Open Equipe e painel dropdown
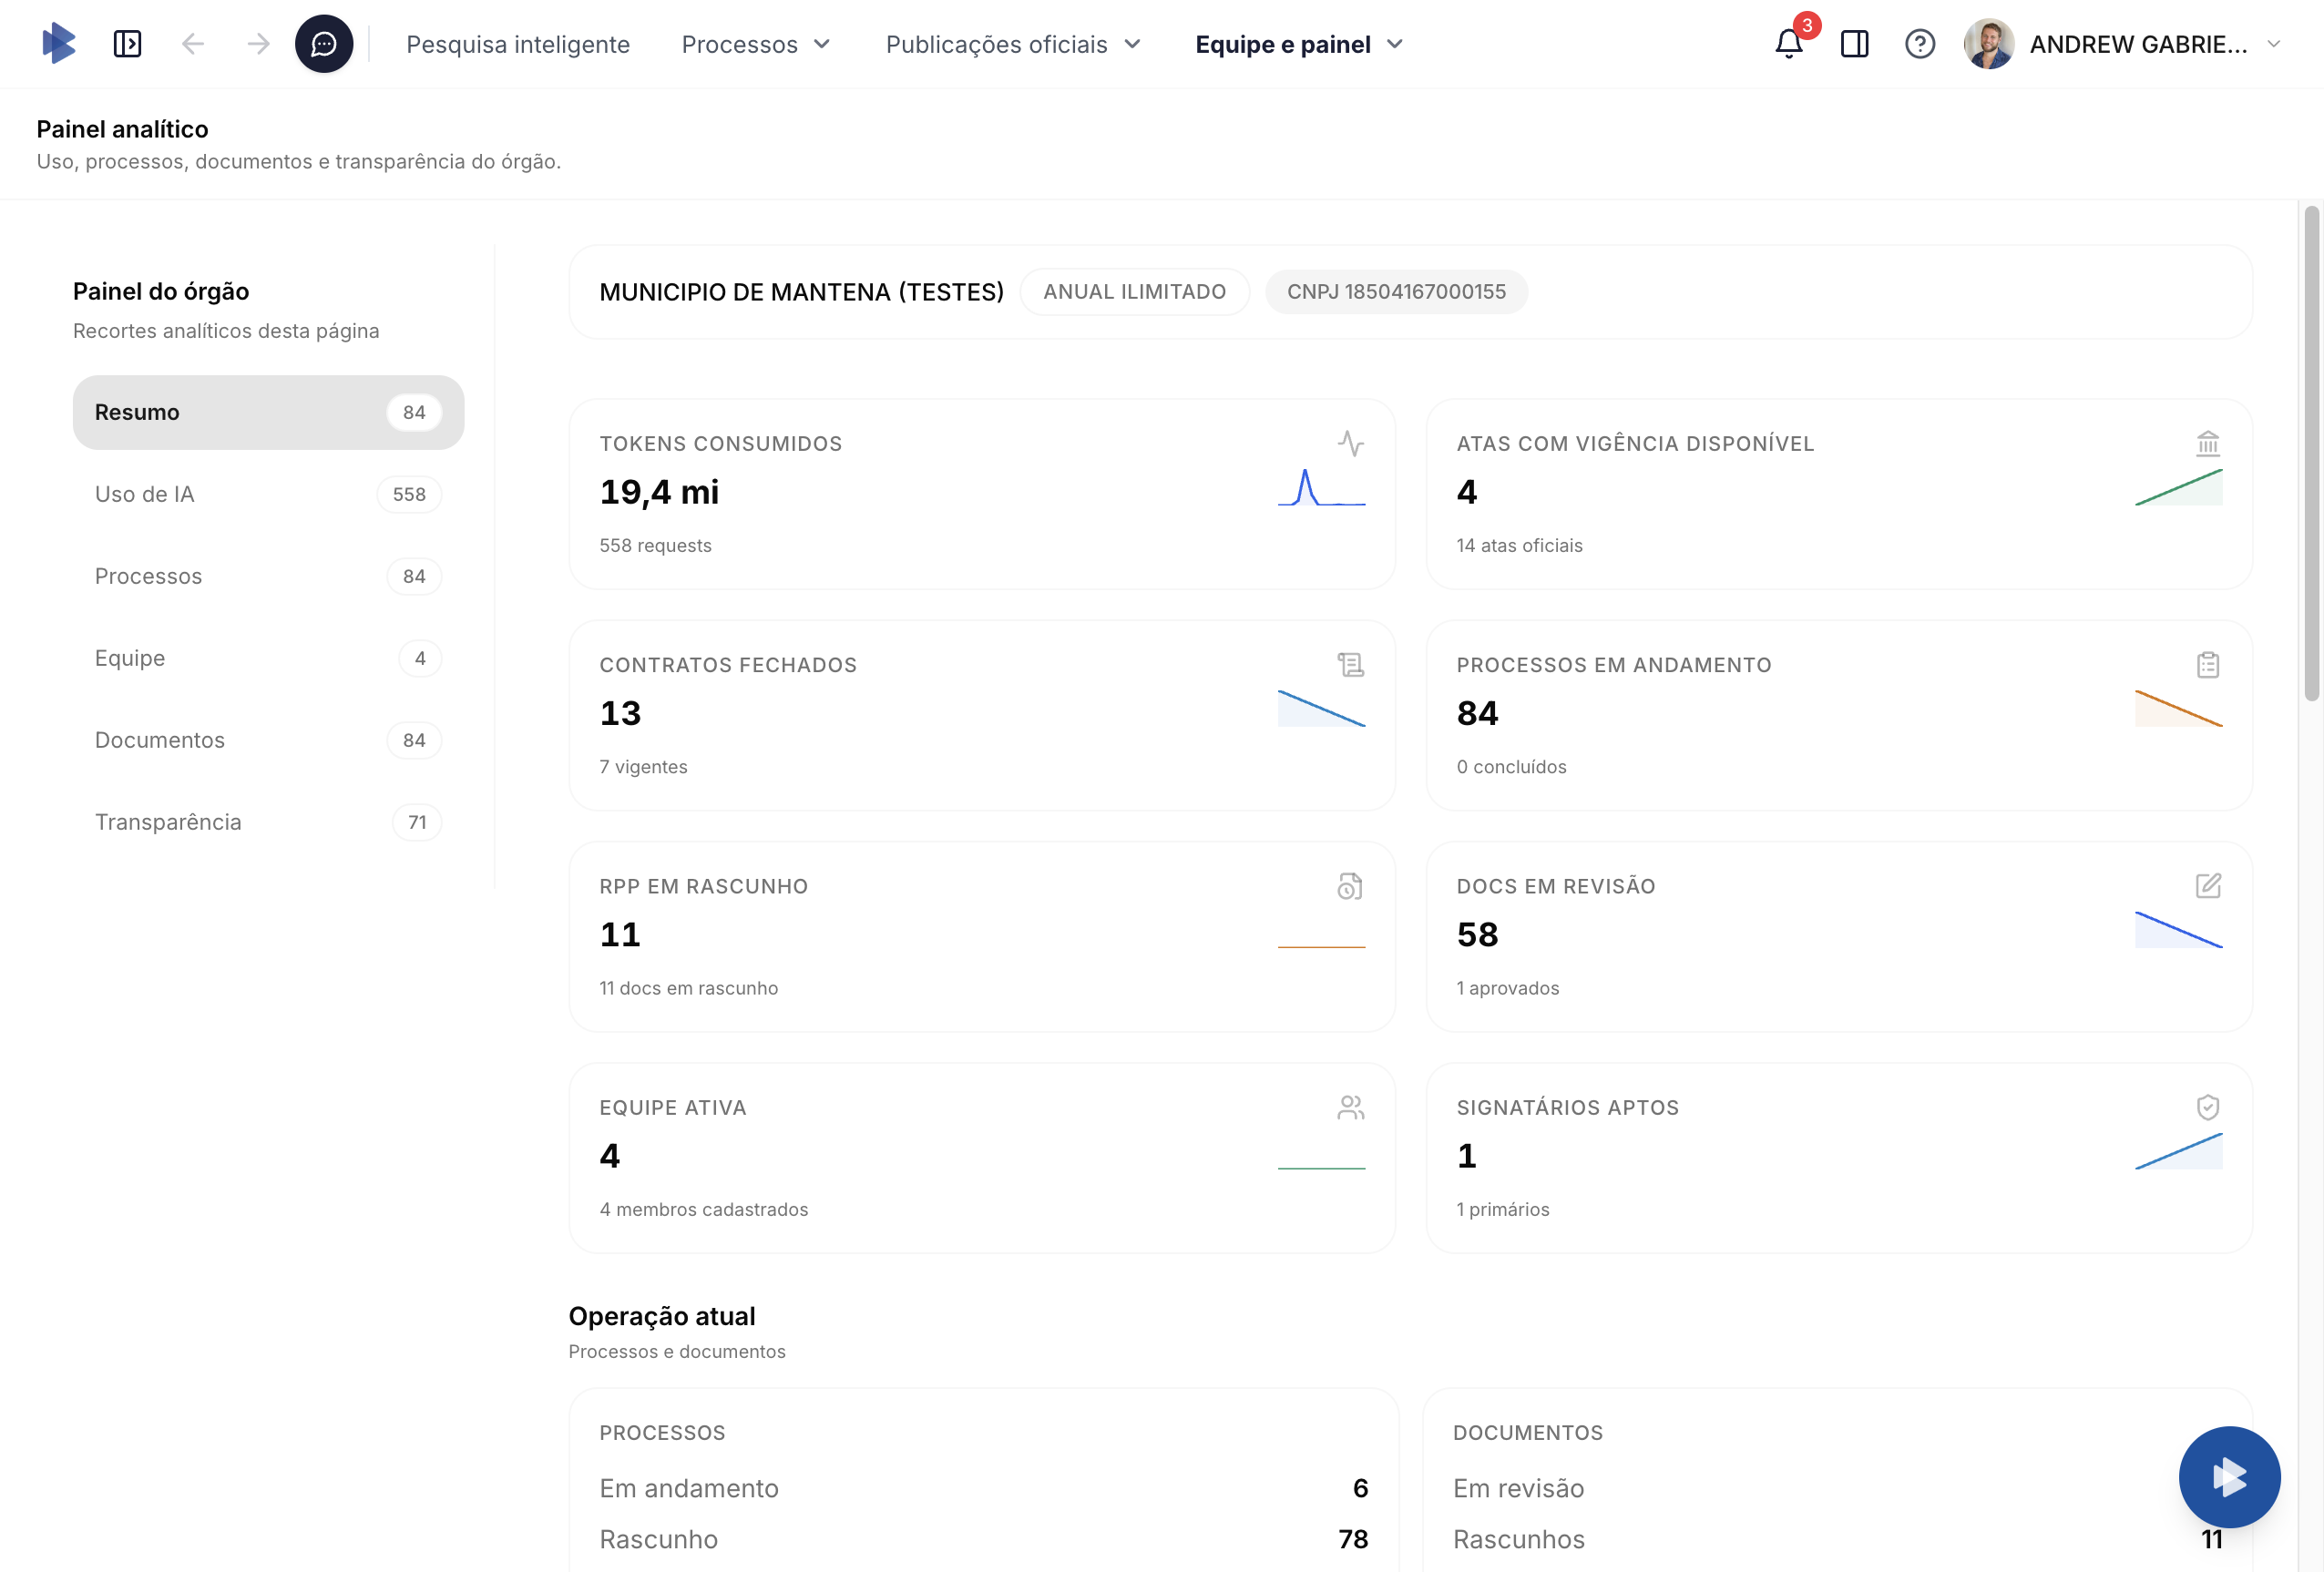2324x1572 pixels. 1298,44
